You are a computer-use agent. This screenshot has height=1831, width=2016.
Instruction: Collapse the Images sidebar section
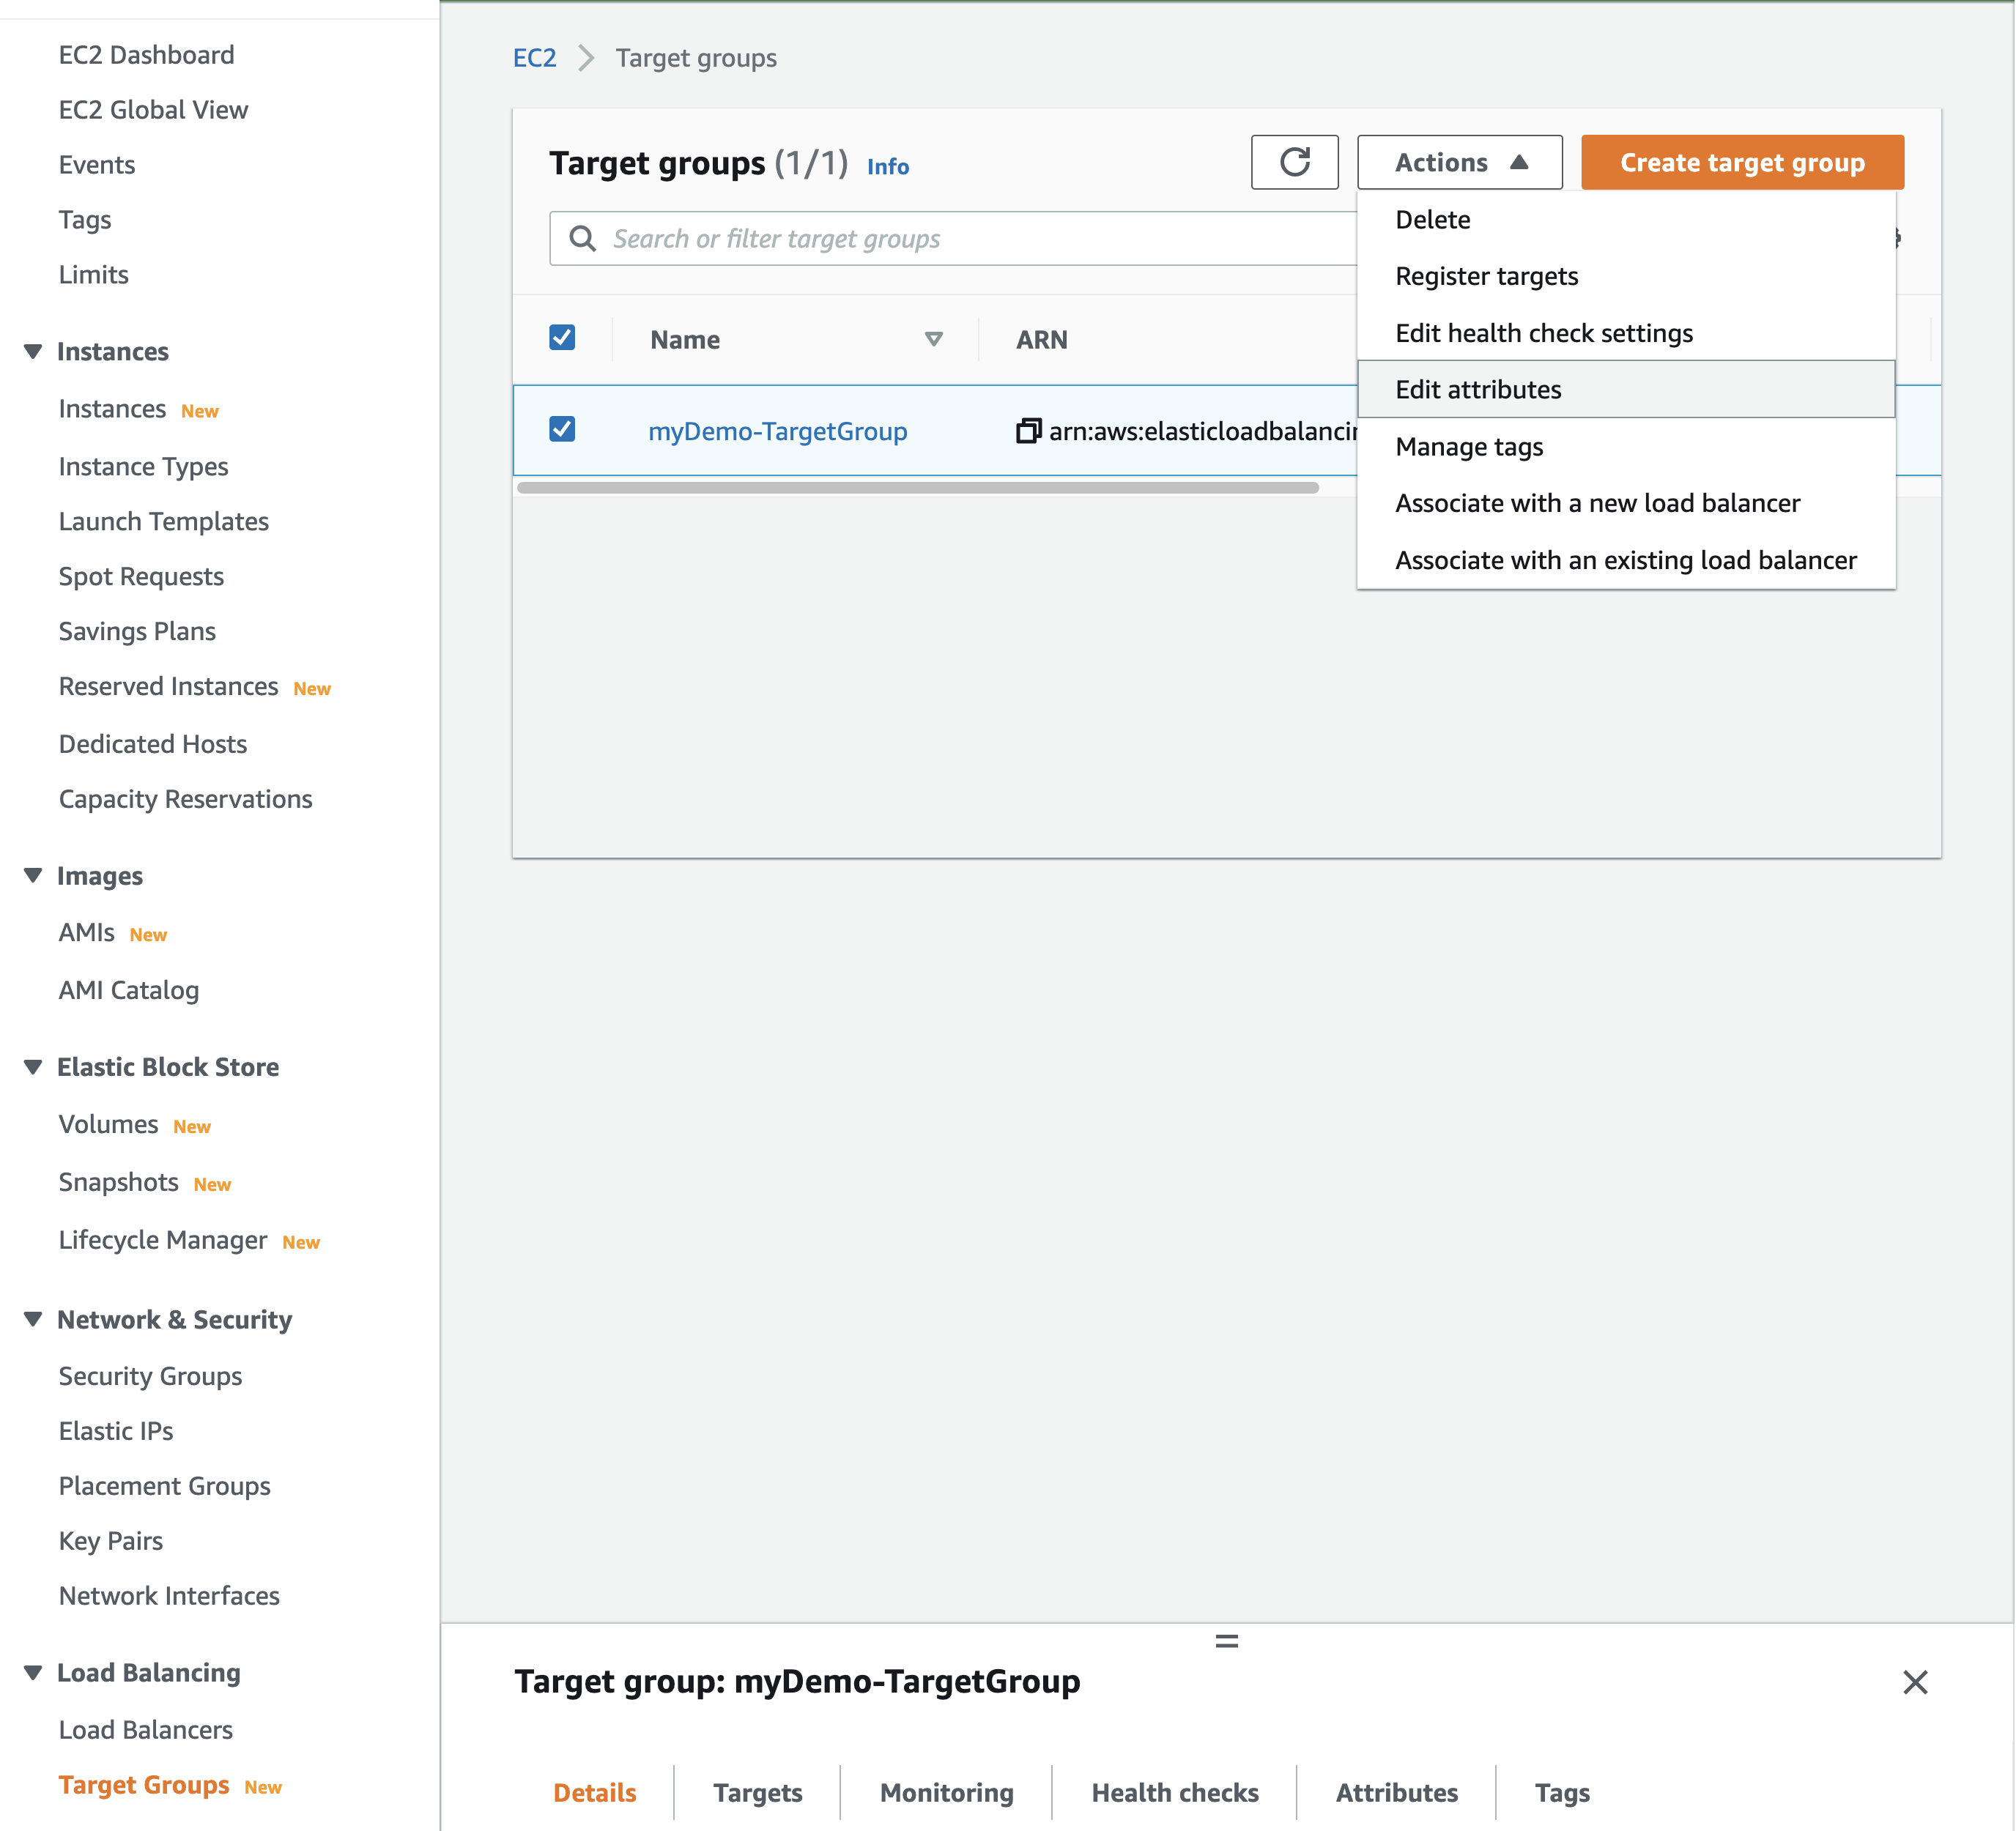33,876
